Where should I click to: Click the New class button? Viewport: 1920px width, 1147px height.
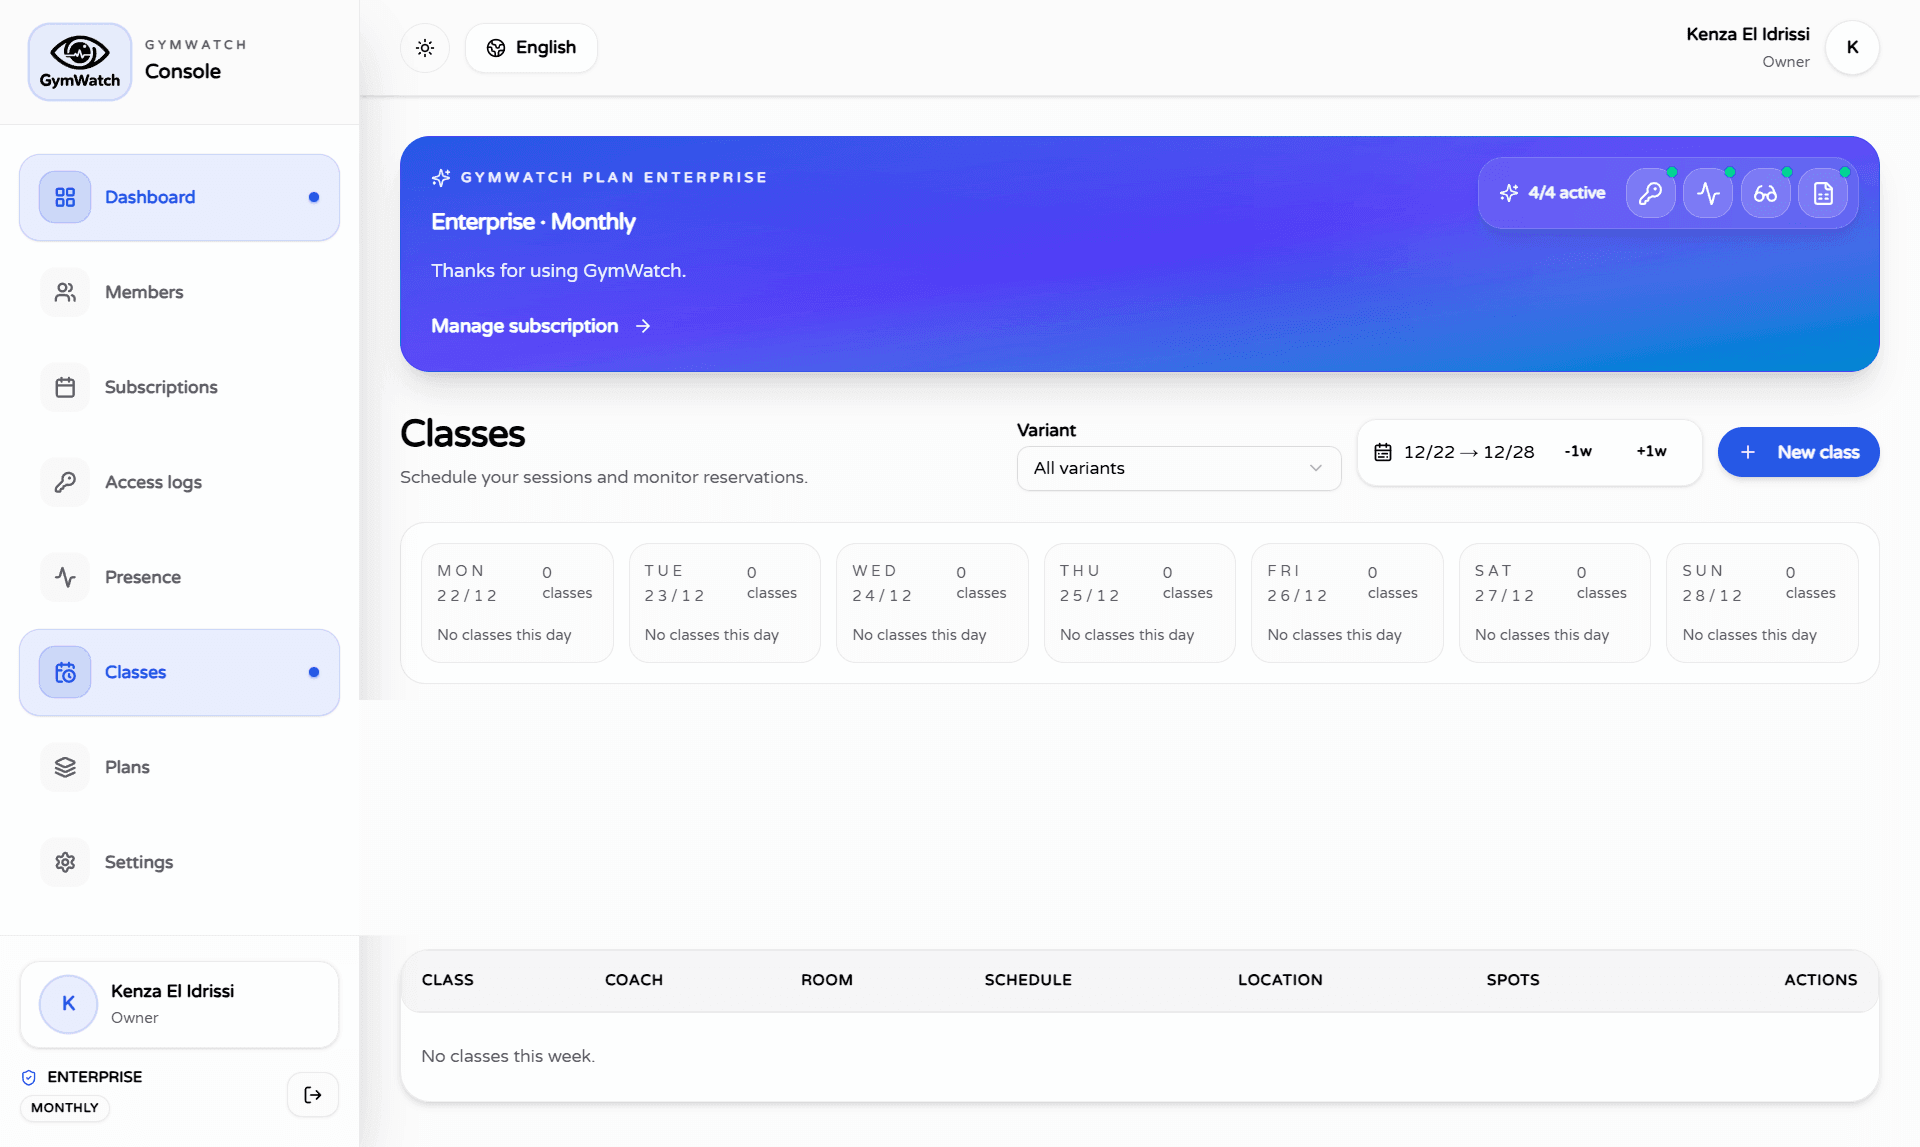tap(1798, 452)
